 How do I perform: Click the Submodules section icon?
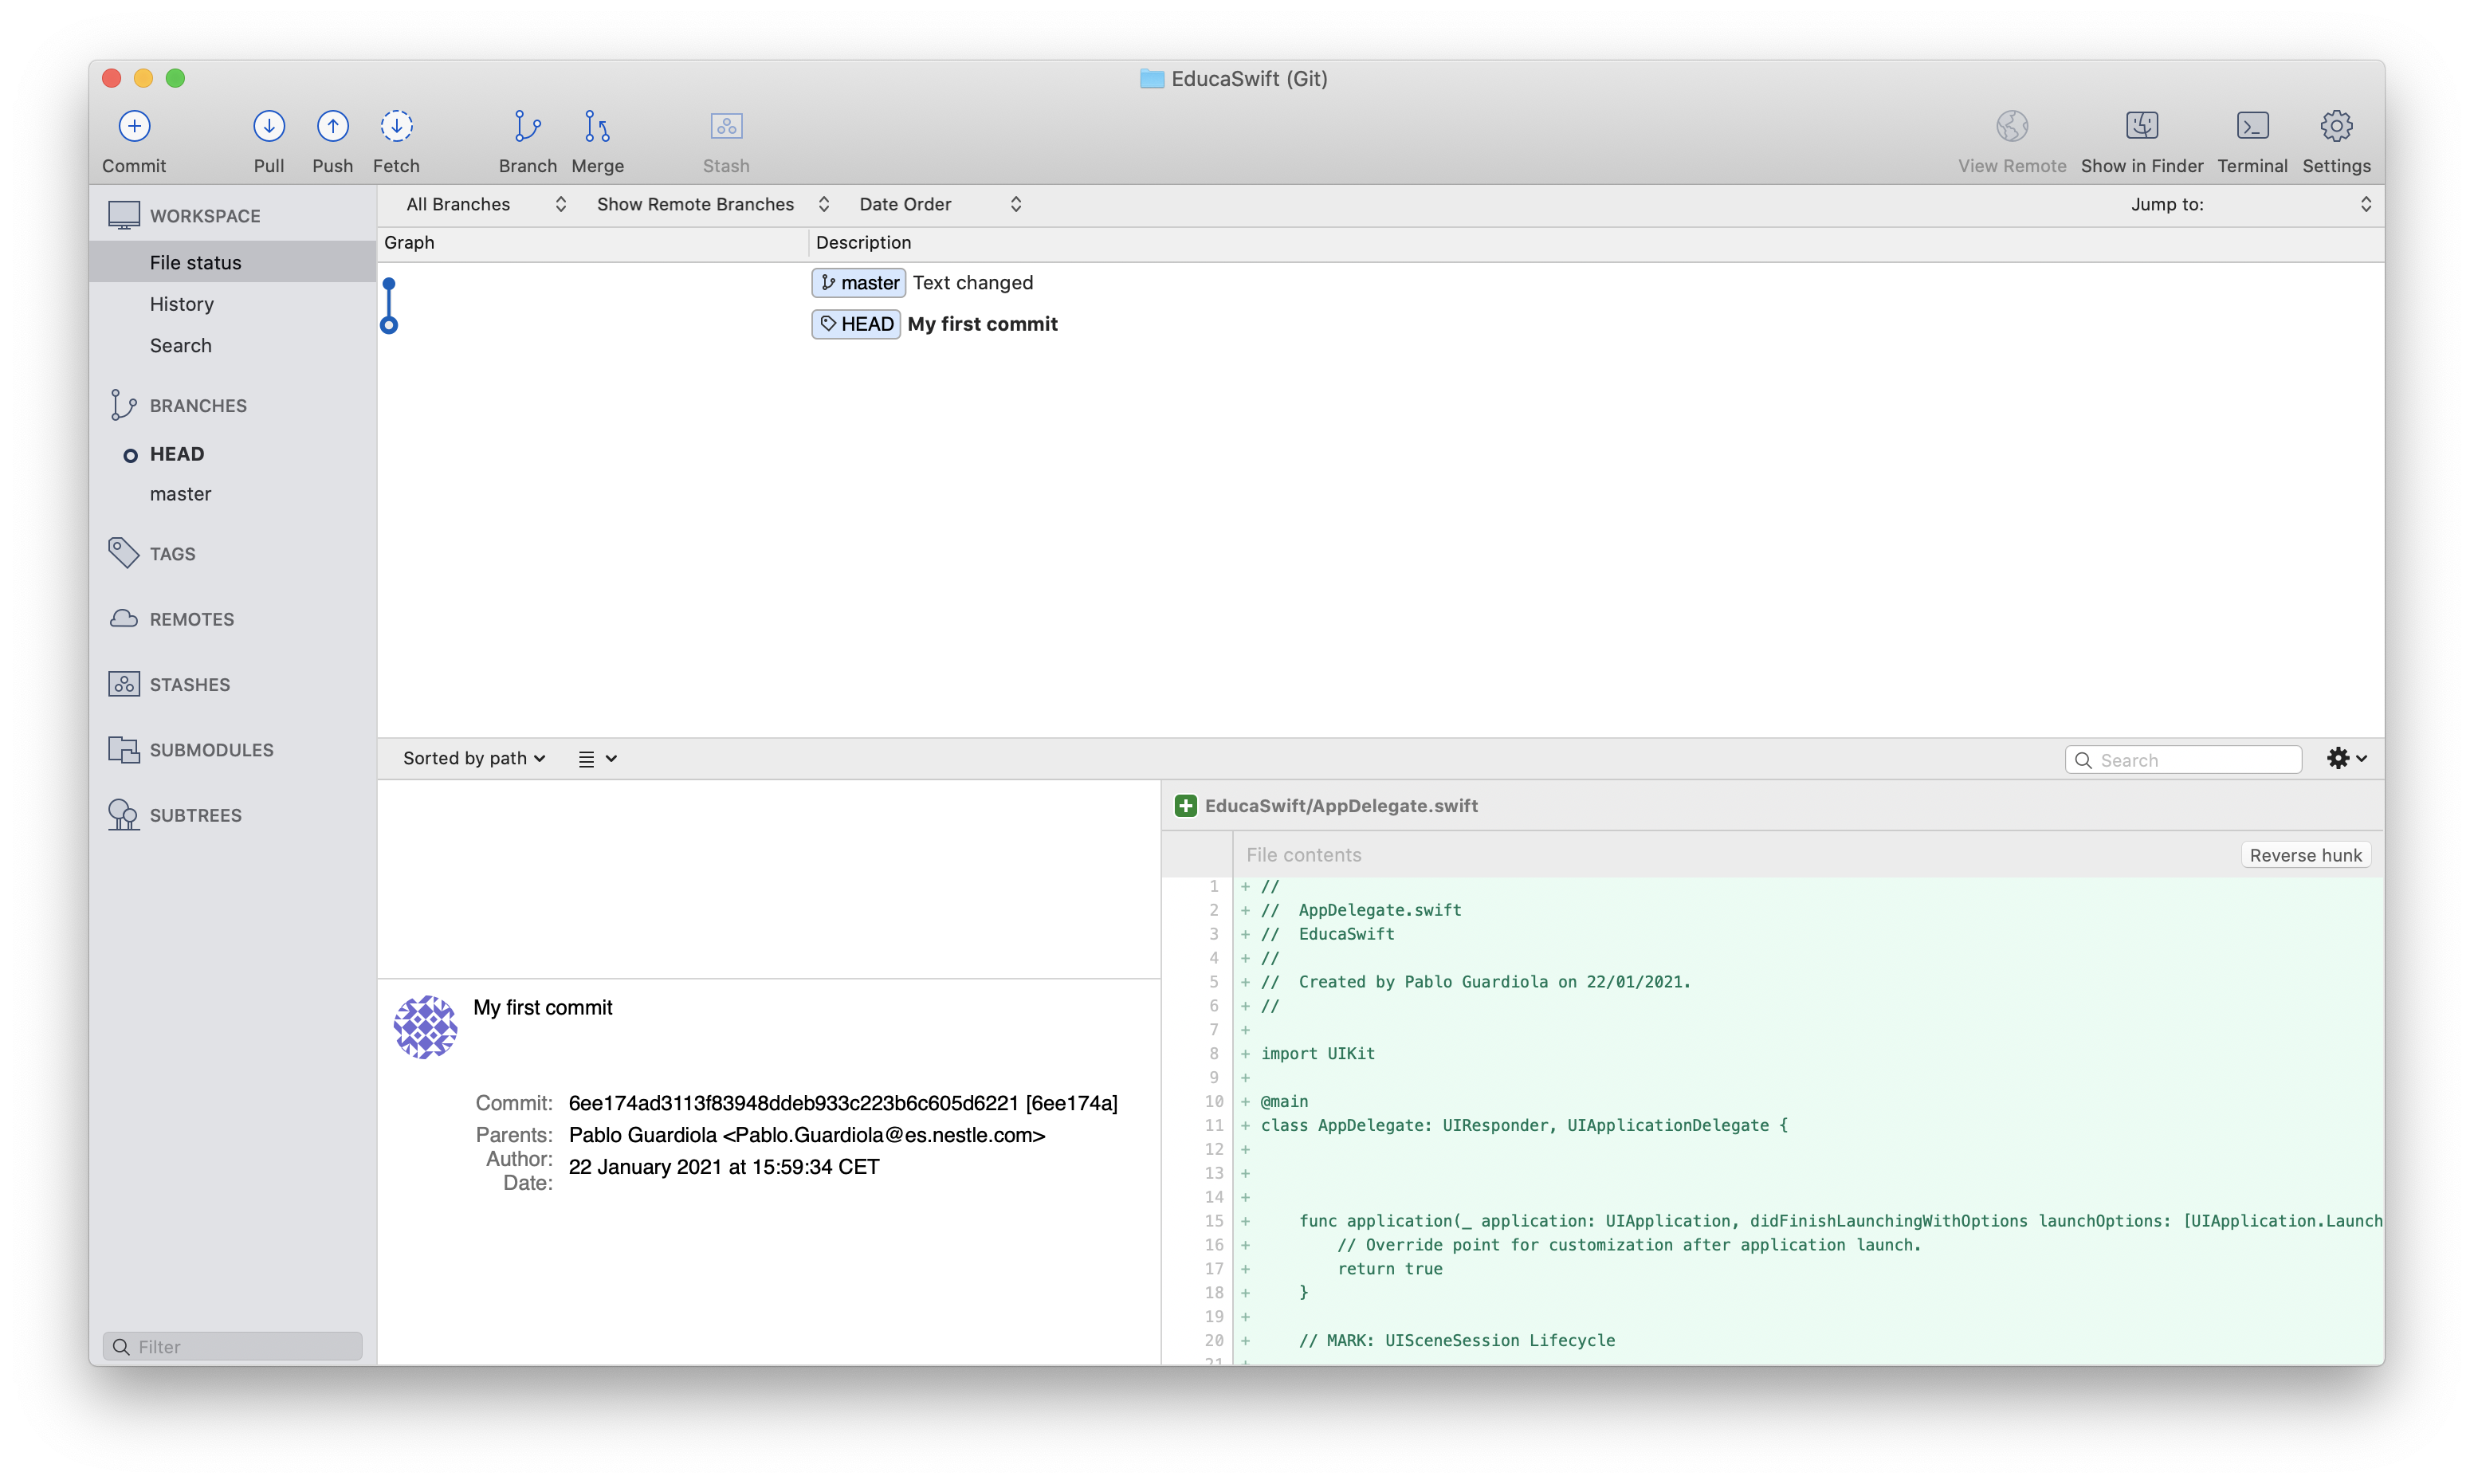123,750
